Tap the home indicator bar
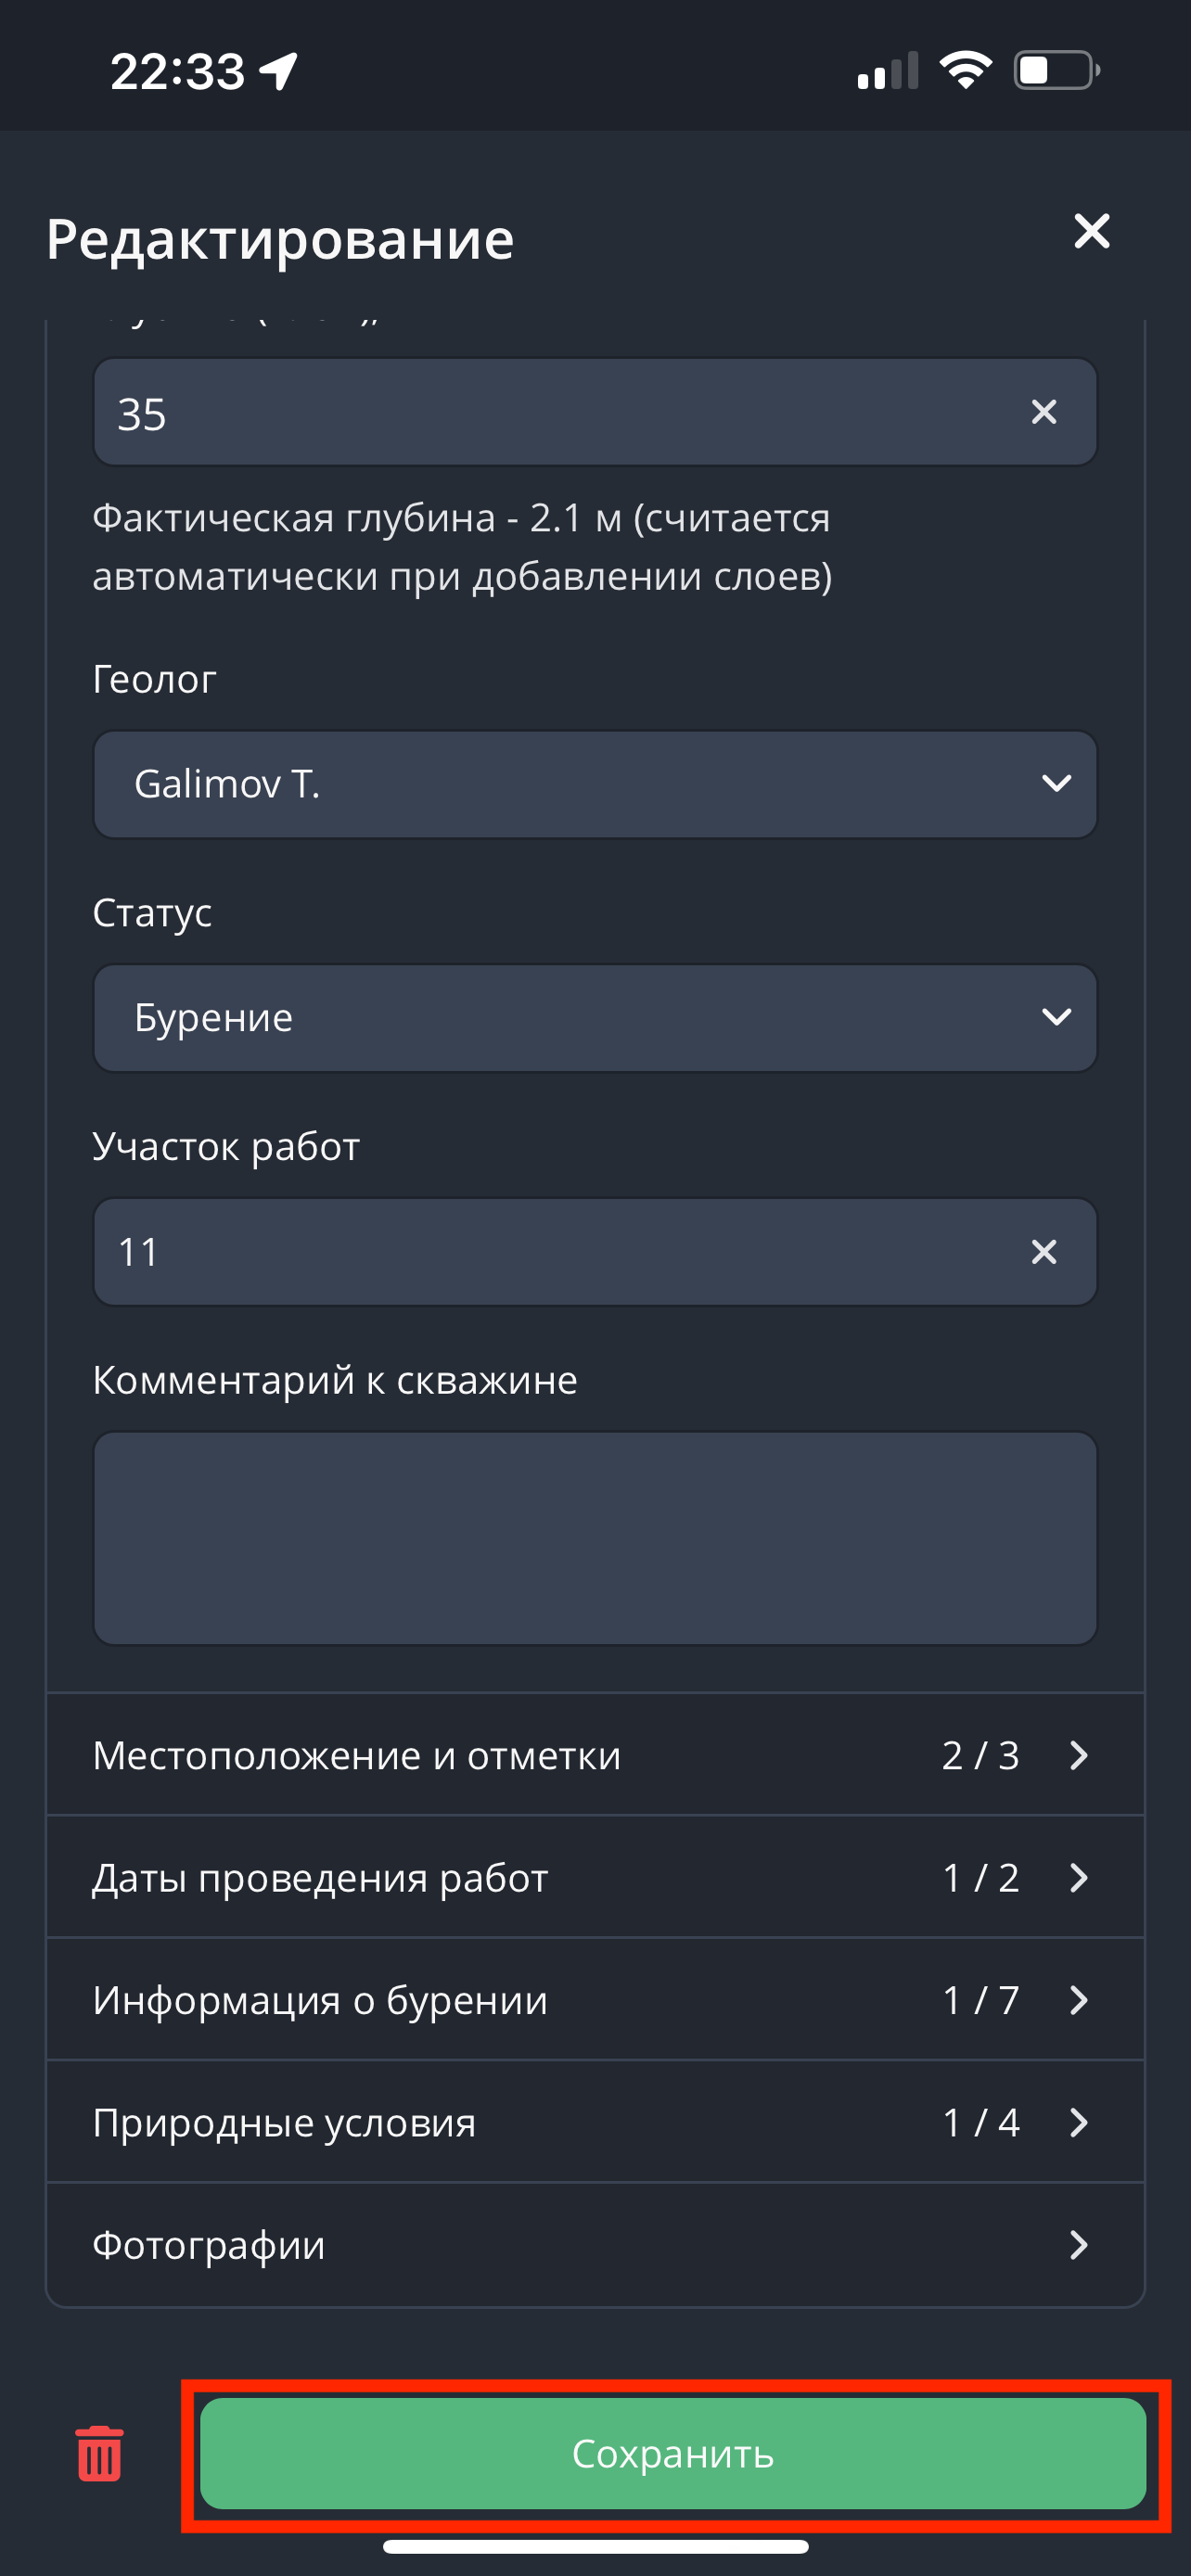Screen dimensions: 1191x2576 [x=595, y=2546]
